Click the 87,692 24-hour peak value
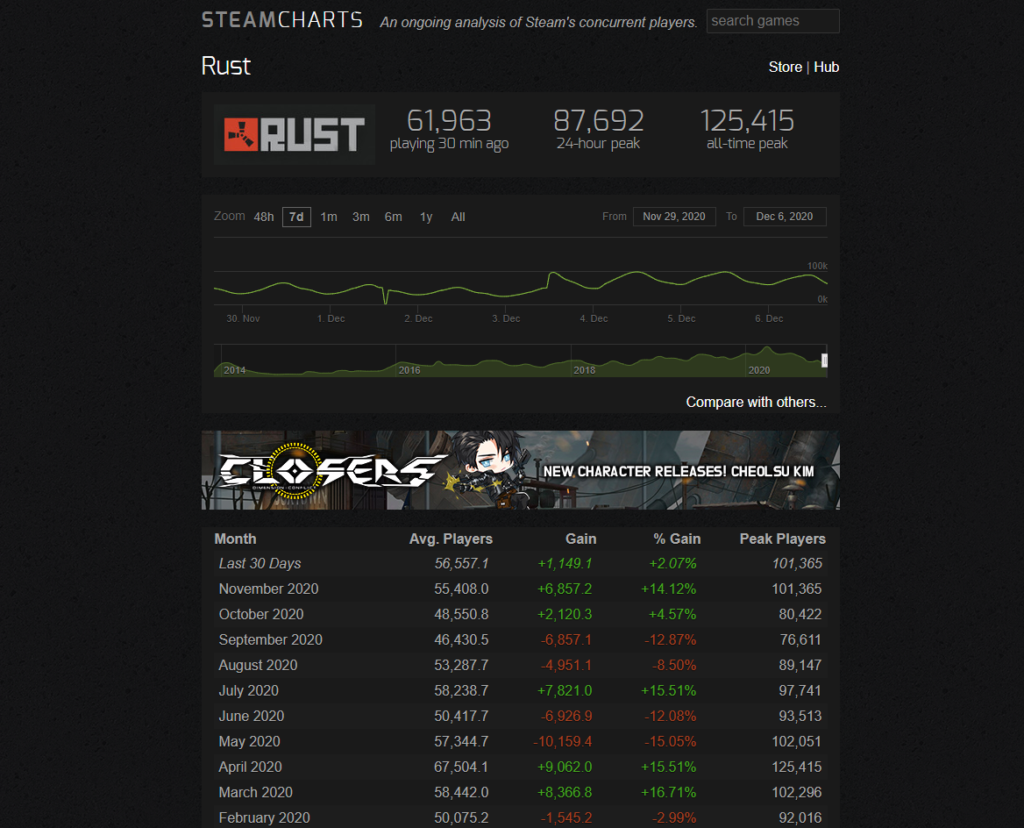 coord(598,121)
